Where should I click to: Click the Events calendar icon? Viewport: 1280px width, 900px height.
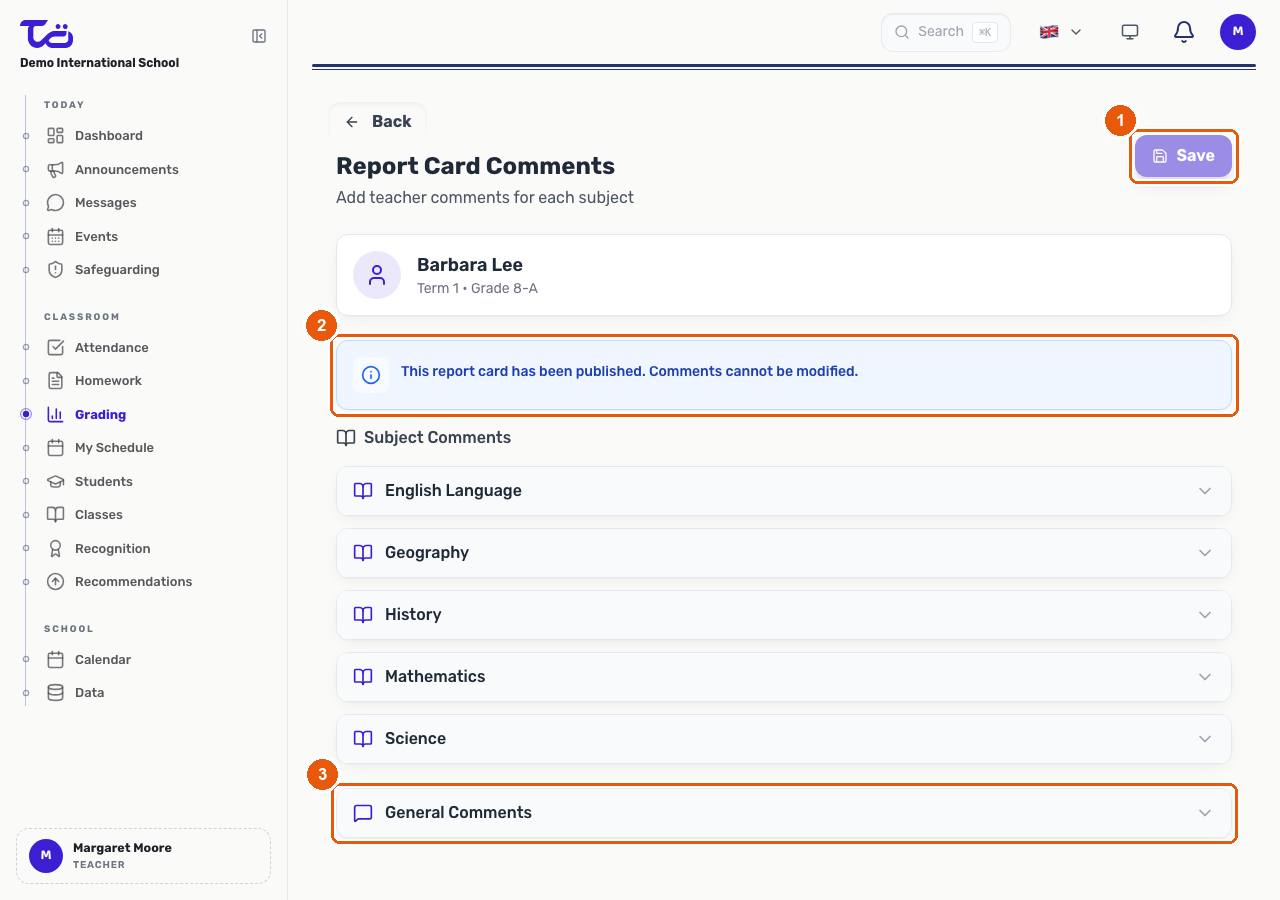pos(56,236)
